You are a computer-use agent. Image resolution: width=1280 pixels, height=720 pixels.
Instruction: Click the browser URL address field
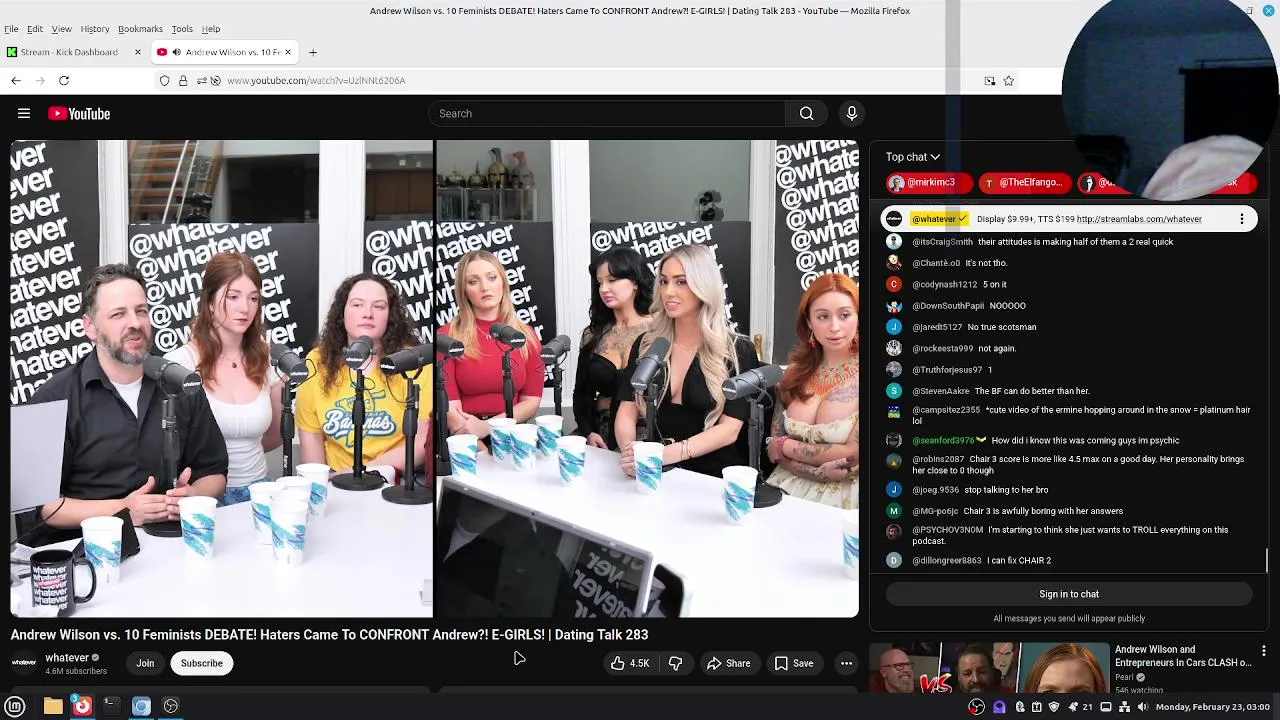click(590, 80)
